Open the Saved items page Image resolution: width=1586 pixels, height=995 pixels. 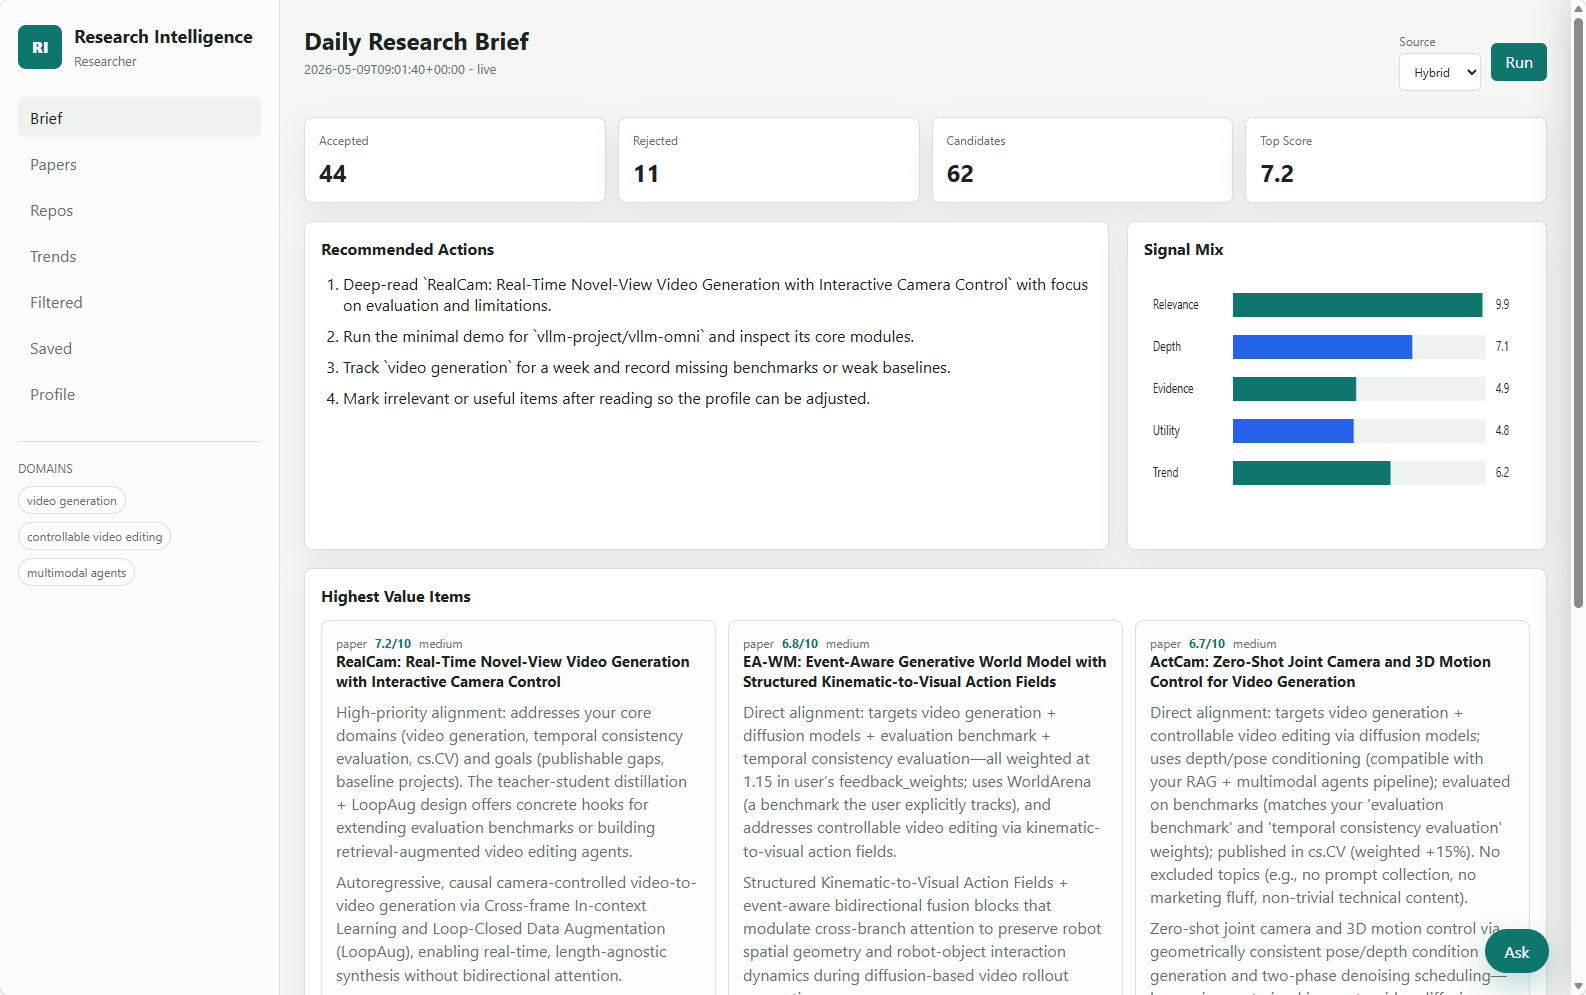(139, 348)
